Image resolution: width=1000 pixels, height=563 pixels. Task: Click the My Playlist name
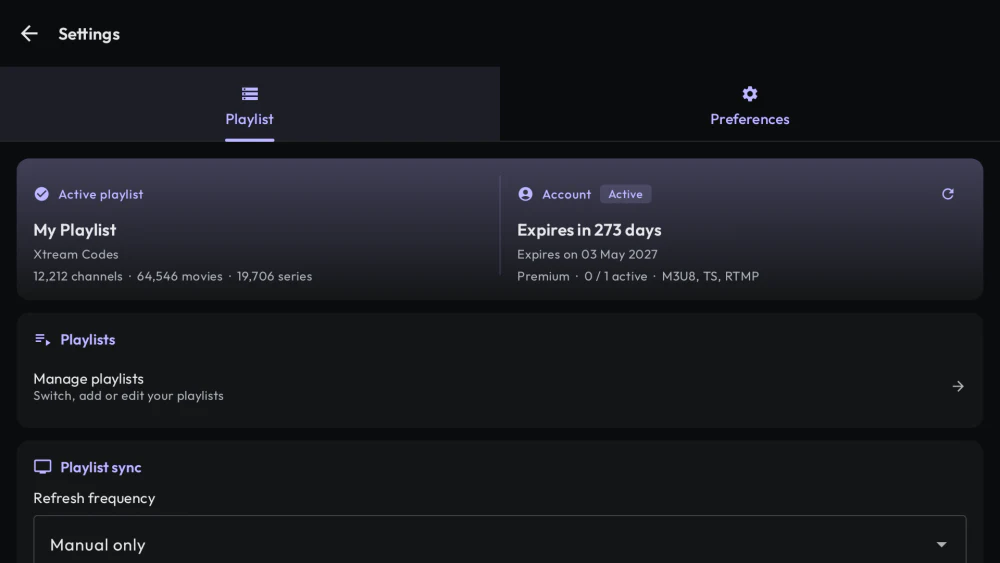[x=75, y=230]
